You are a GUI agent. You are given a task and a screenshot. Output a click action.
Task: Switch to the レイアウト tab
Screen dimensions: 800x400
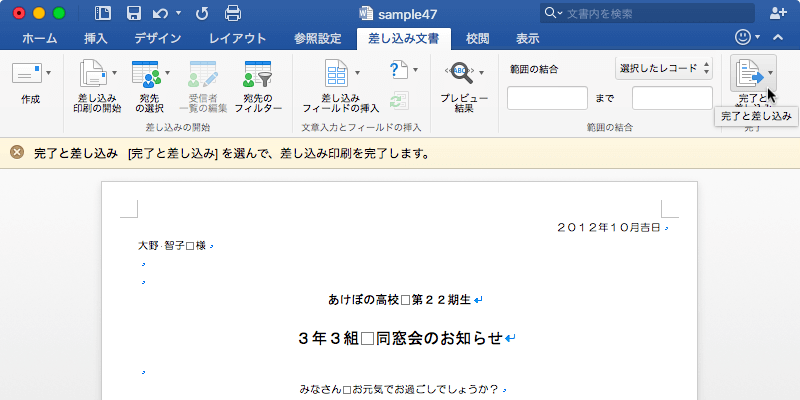(238, 39)
